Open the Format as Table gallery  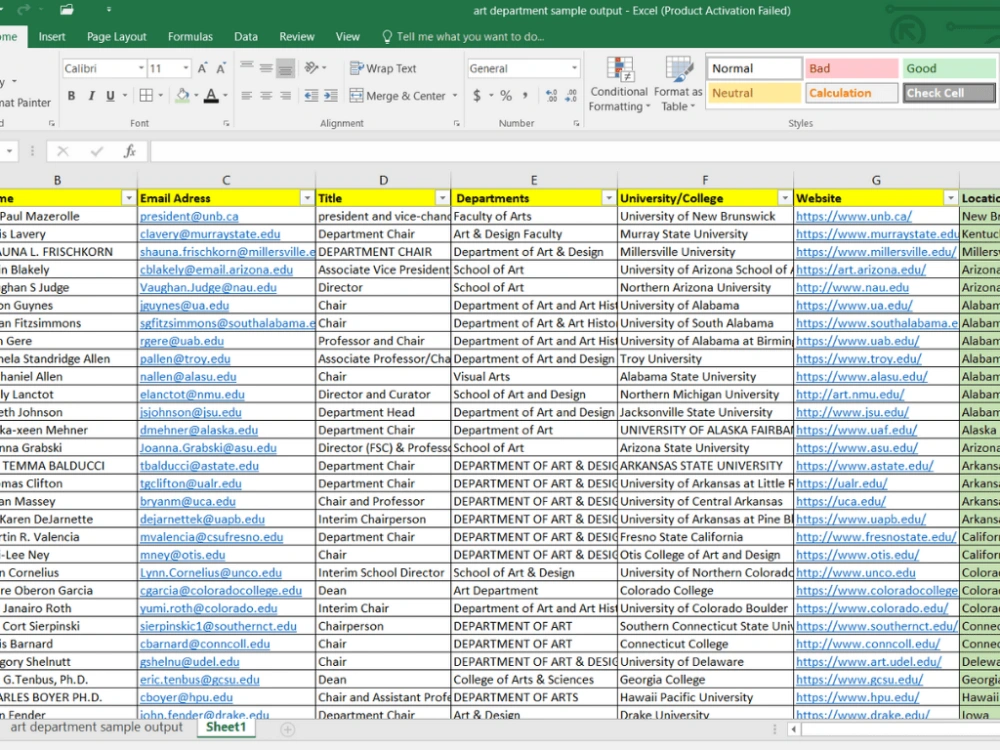click(x=678, y=84)
